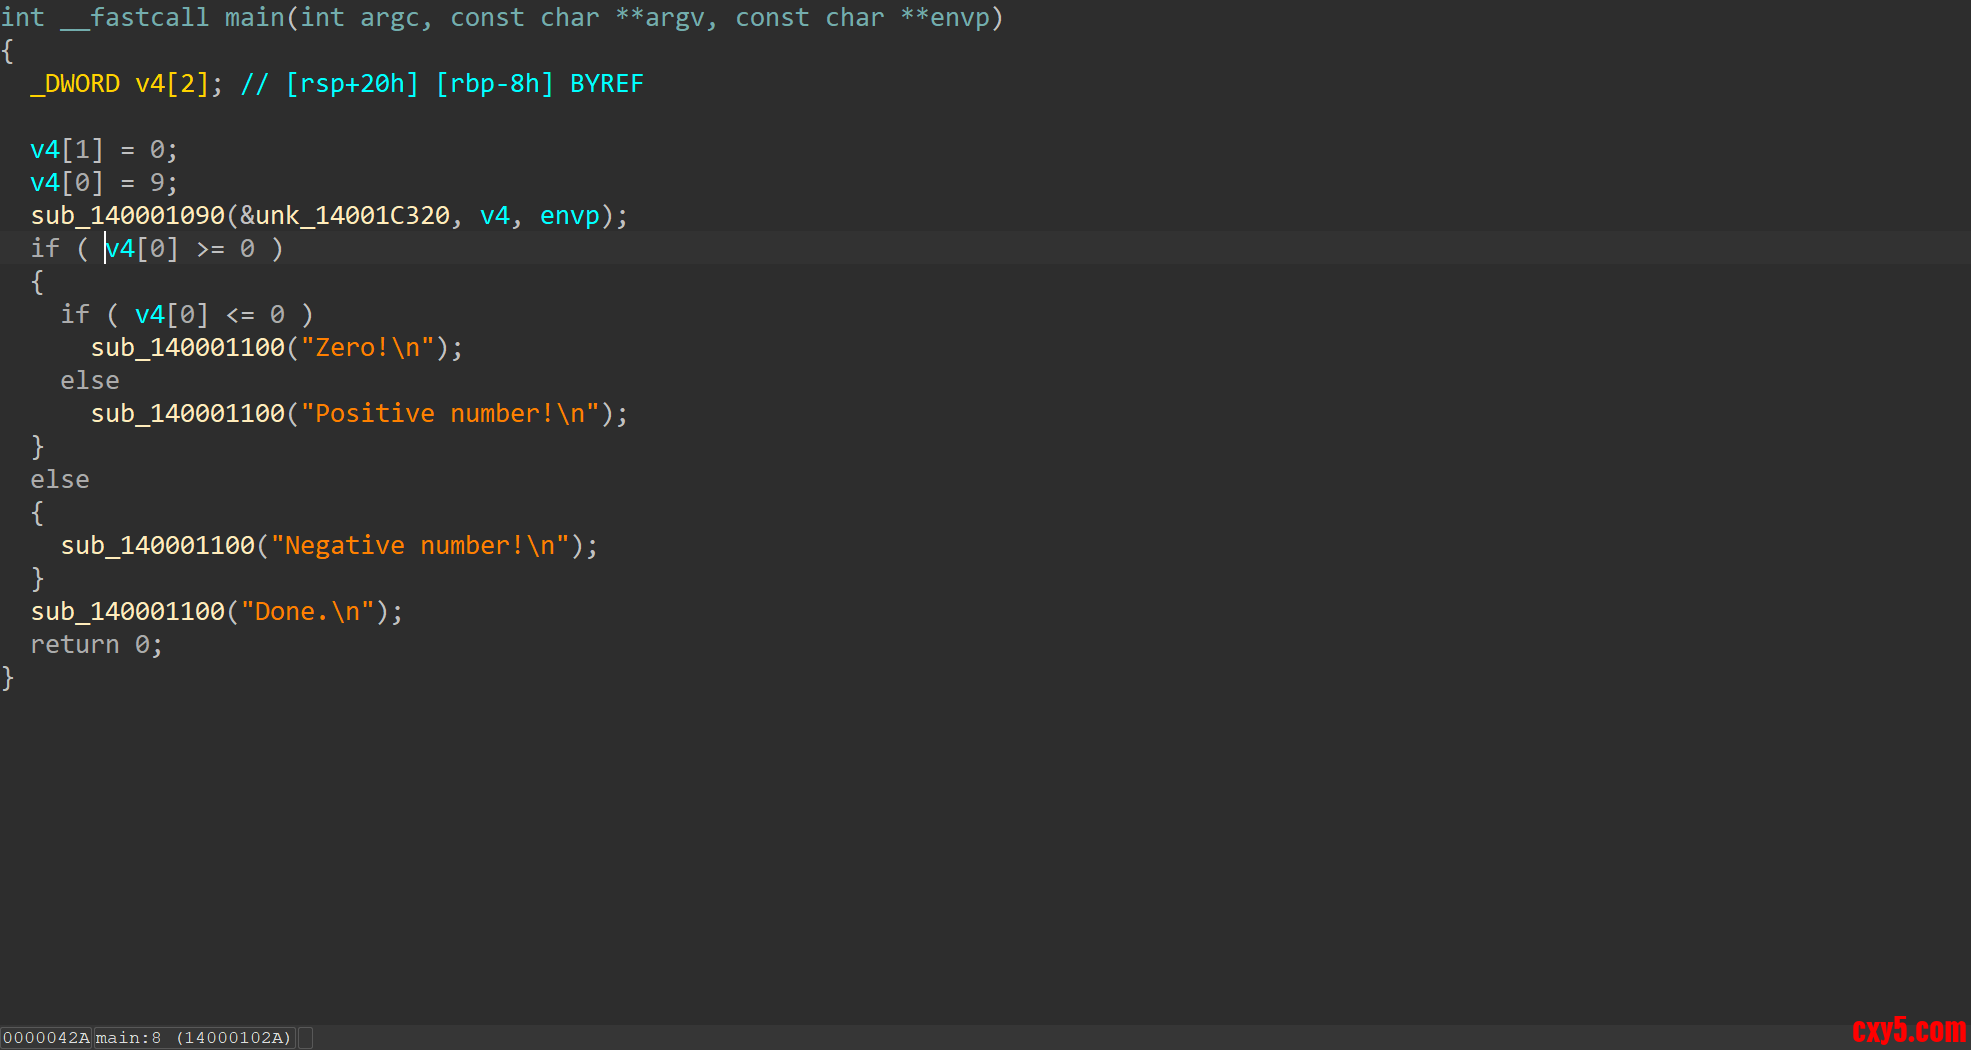Click v4 in the "v4[0] <= 0" condition
This screenshot has height=1050, width=1971.
point(149,315)
